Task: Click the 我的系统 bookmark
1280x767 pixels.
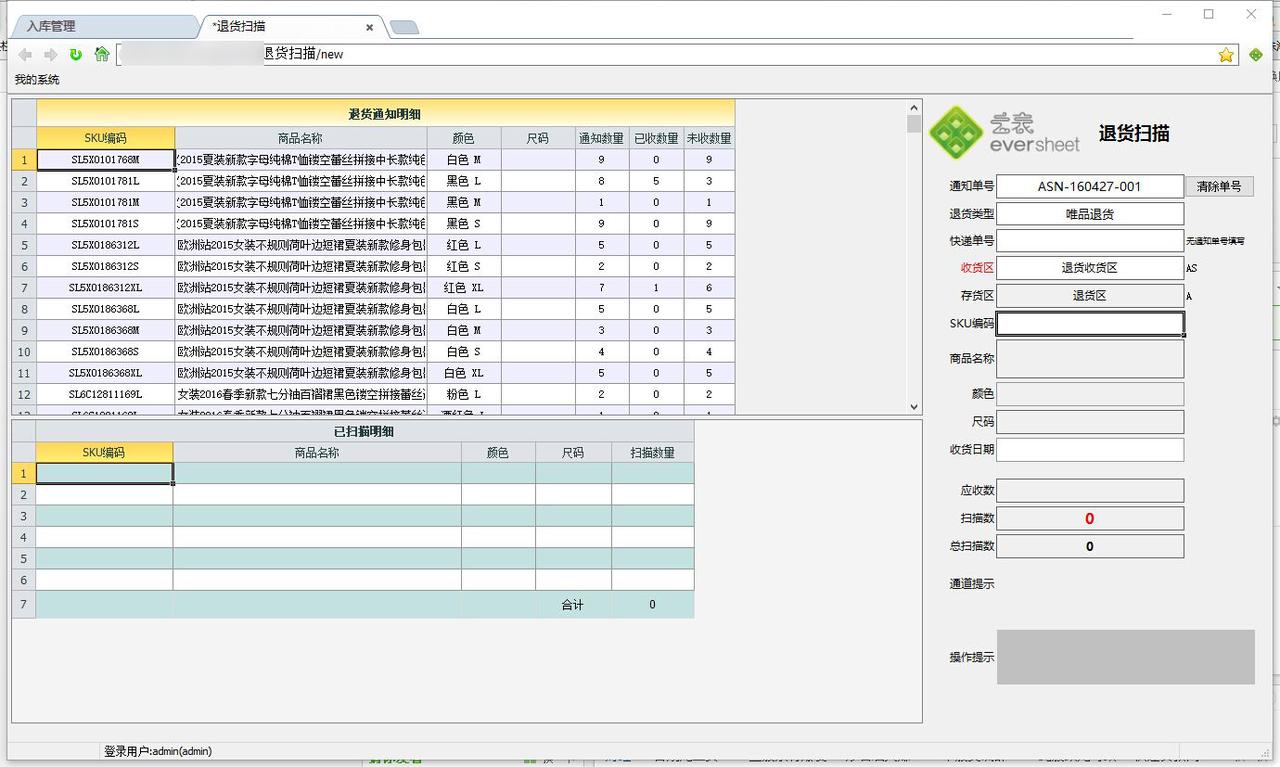Action: coord(37,80)
